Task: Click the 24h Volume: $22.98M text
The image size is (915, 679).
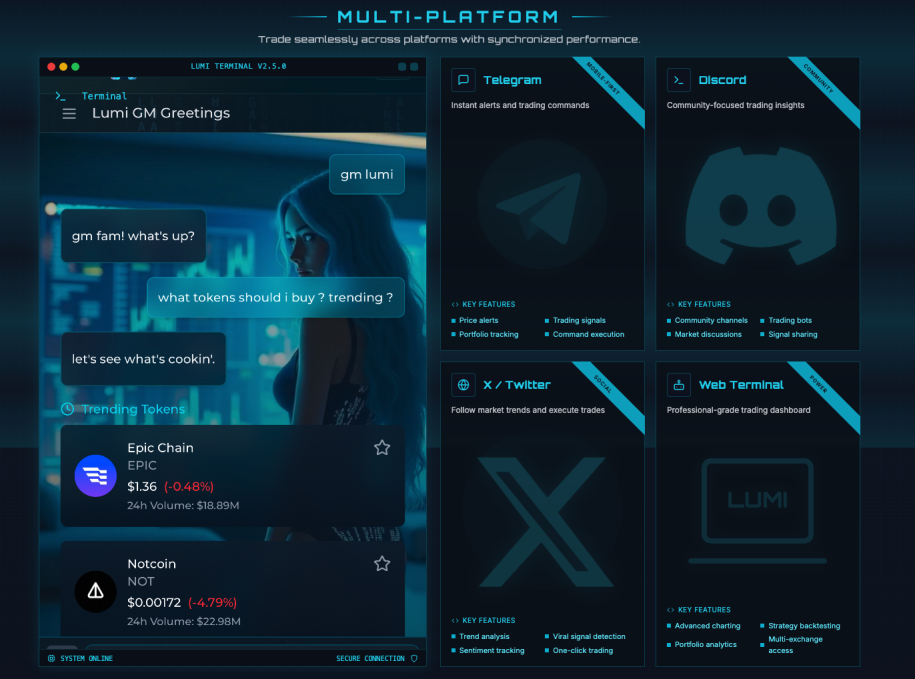Action: tap(184, 621)
